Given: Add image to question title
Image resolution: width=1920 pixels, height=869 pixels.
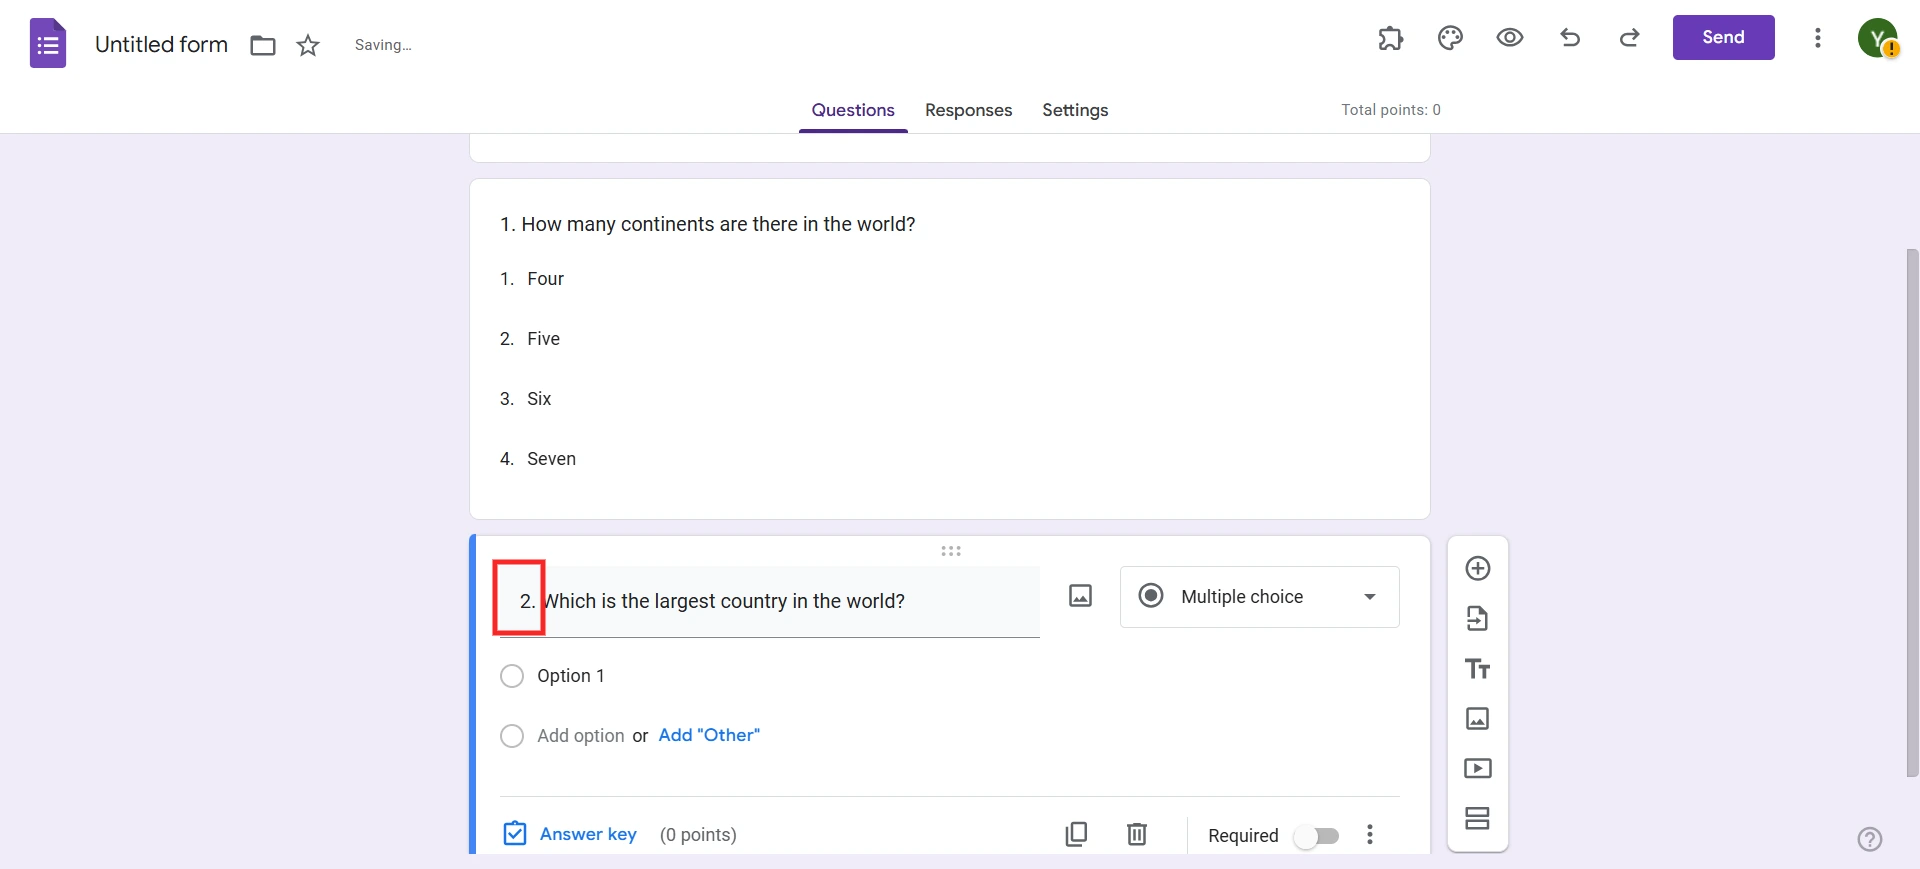Looking at the screenshot, I should click(1080, 596).
